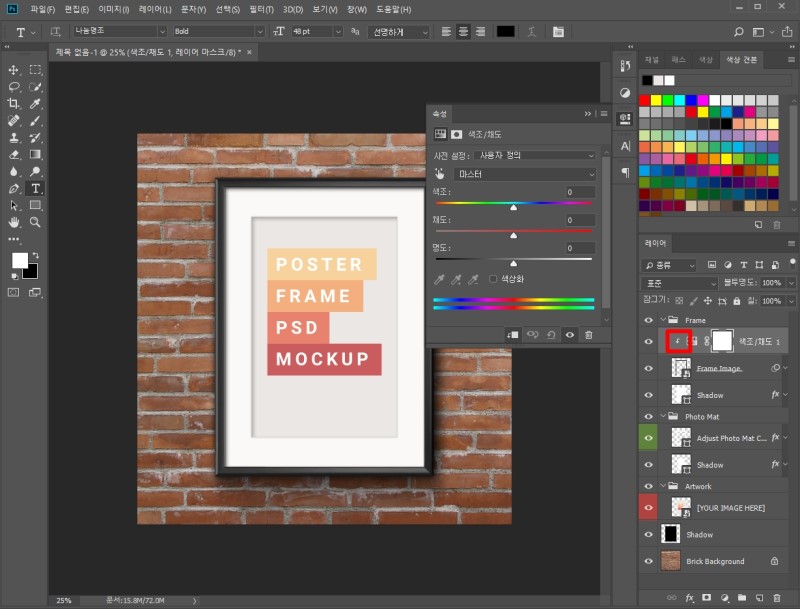This screenshot has width=800, height=609.
Task: Toggle visibility of [YOUR IMAGE HERE] layer
Action: pos(648,508)
